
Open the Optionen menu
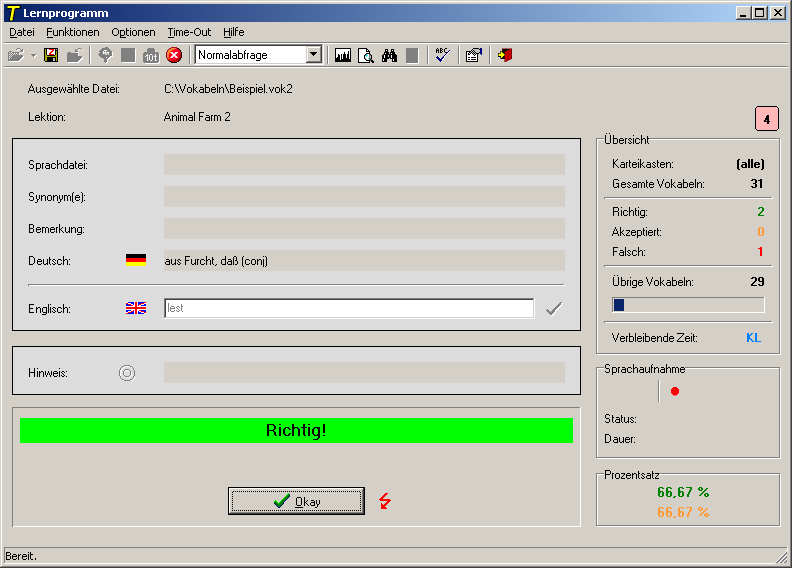133,32
